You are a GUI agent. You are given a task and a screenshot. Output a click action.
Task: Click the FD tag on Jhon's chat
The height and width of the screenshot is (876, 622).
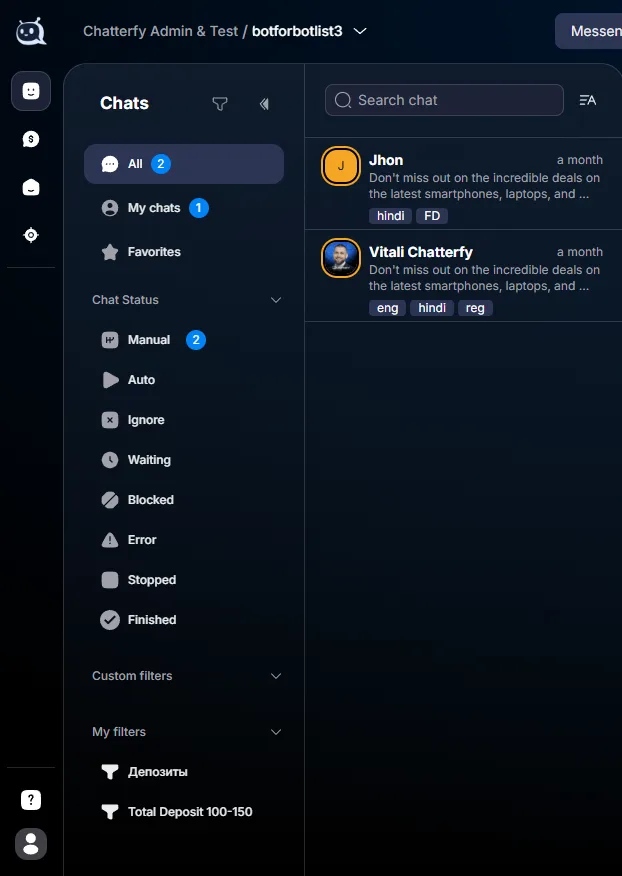pos(432,216)
